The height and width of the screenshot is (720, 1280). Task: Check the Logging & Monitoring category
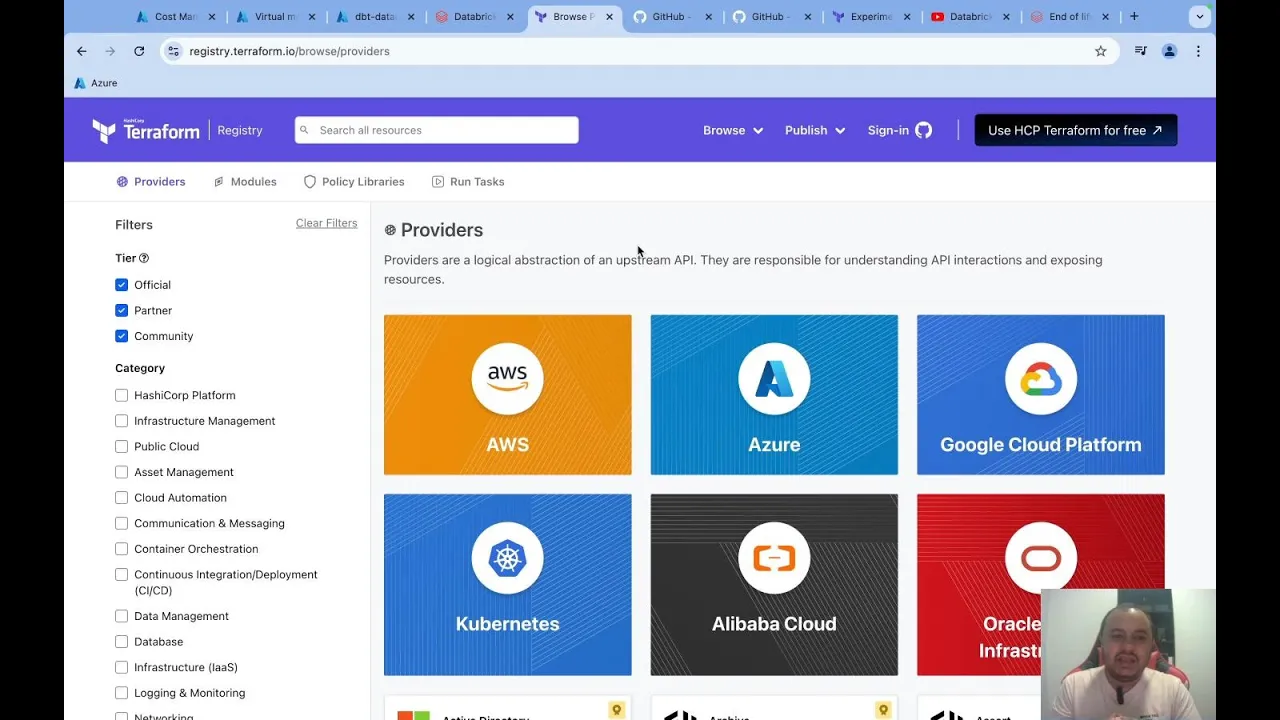click(x=121, y=693)
